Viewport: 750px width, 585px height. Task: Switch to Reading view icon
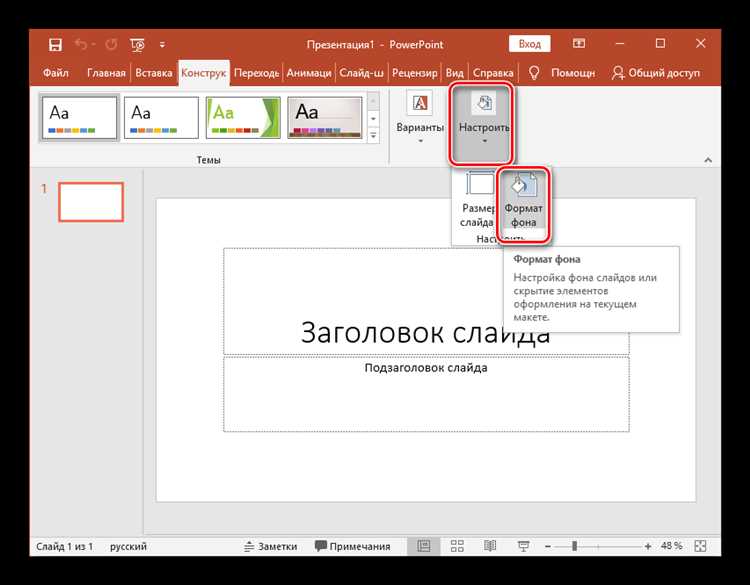pos(490,546)
